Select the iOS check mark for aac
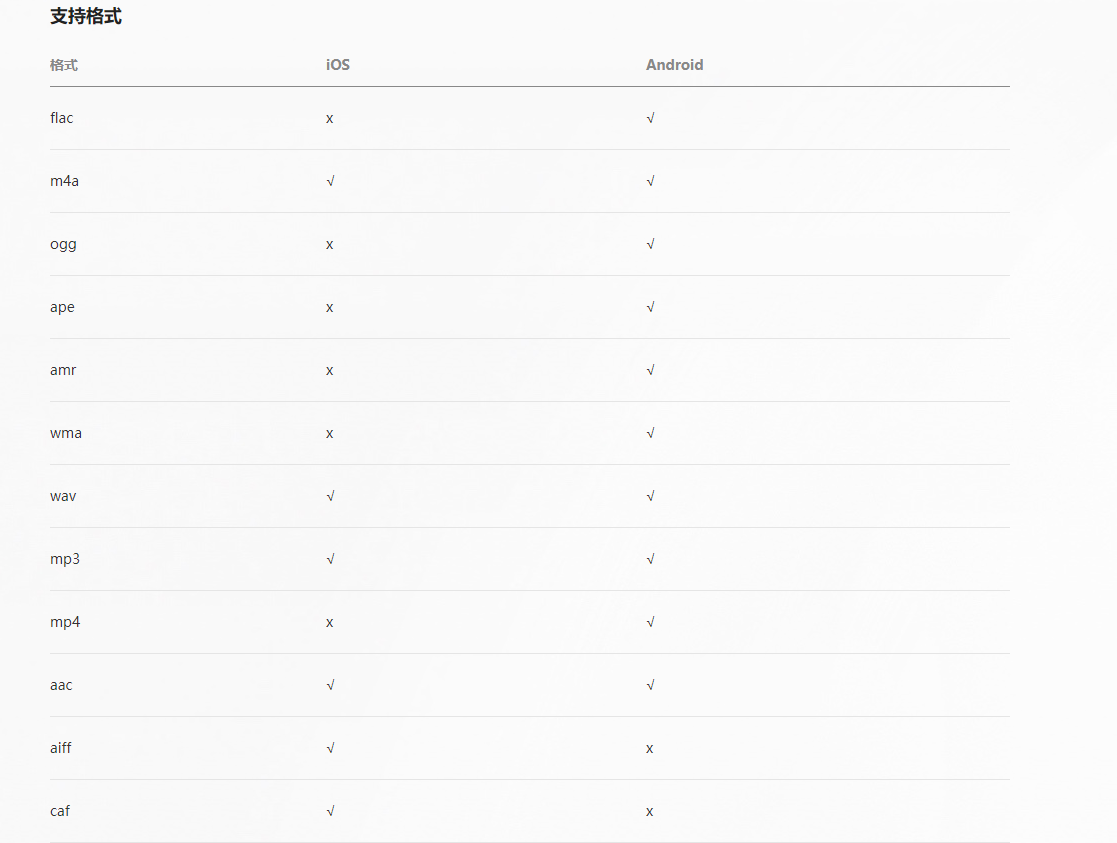The image size is (1117, 843). click(x=330, y=685)
